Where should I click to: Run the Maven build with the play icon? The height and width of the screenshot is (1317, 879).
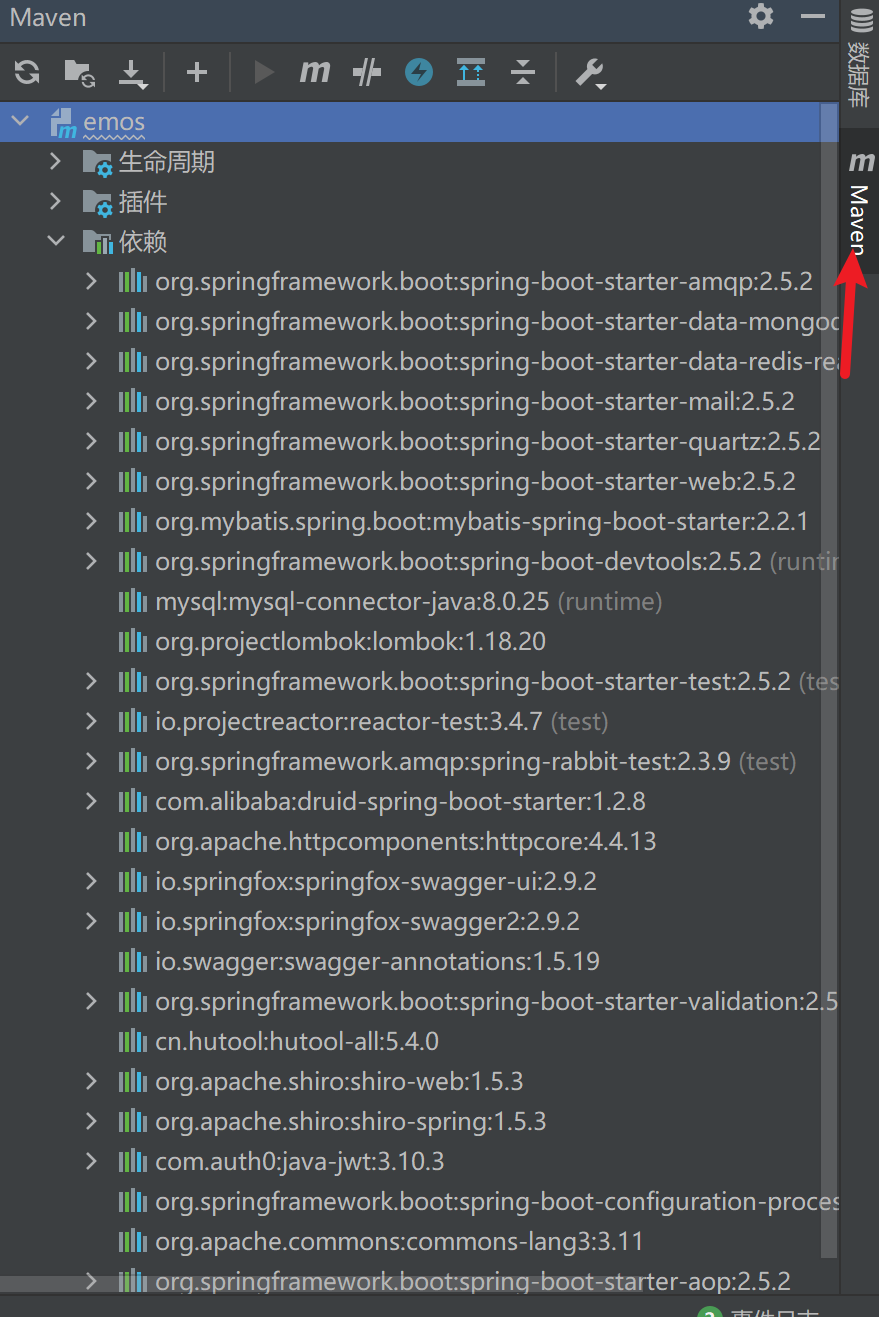pyautogui.click(x=262, y=72)
